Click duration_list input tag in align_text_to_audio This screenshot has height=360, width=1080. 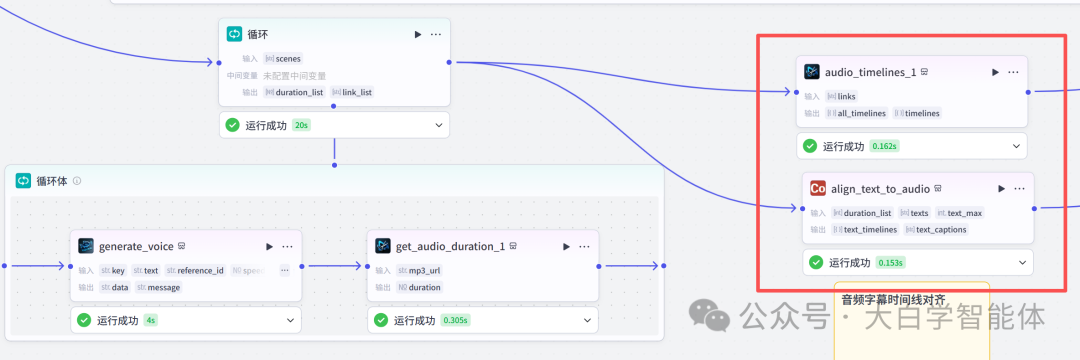(862, 213)
